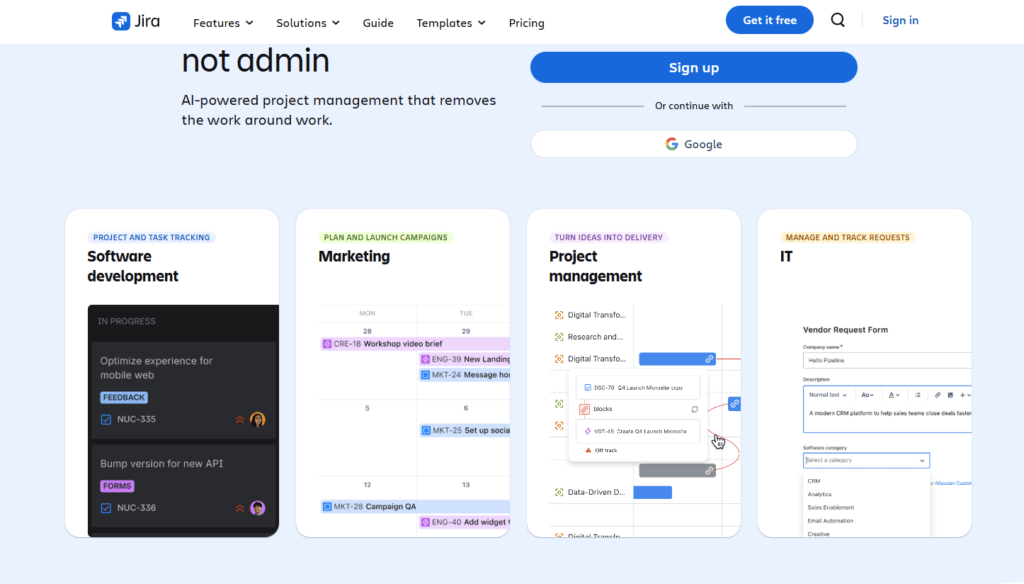The width and height of the screenshot is (1024, 584).
Task: Click avatar on NUC-335 card
Action: (258, 420)
